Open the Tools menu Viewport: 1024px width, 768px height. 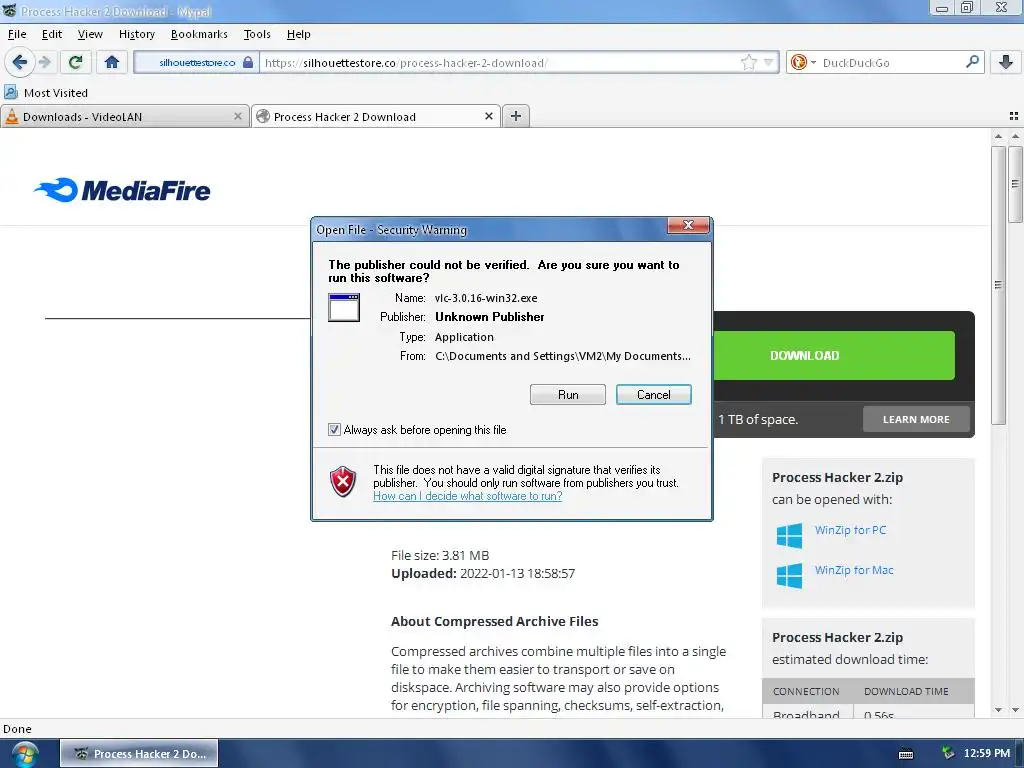257,34
